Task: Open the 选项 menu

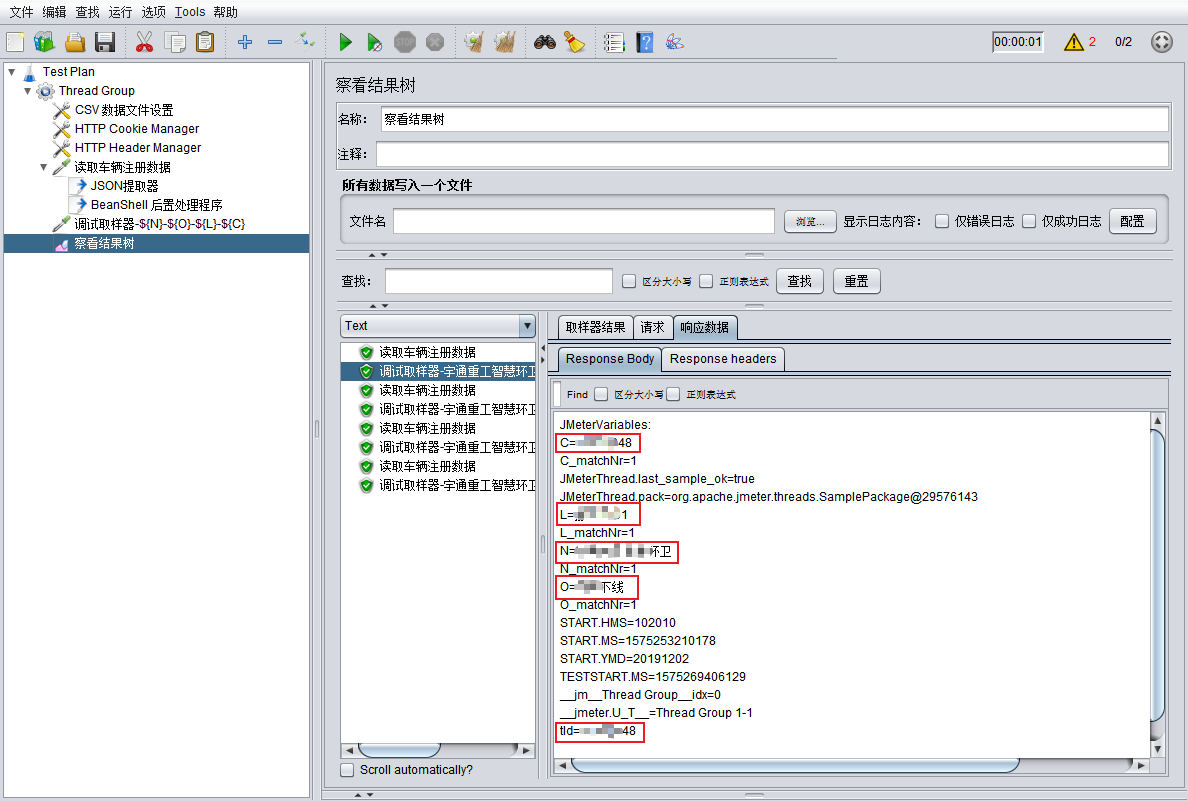Action: (x=153, y=12)
